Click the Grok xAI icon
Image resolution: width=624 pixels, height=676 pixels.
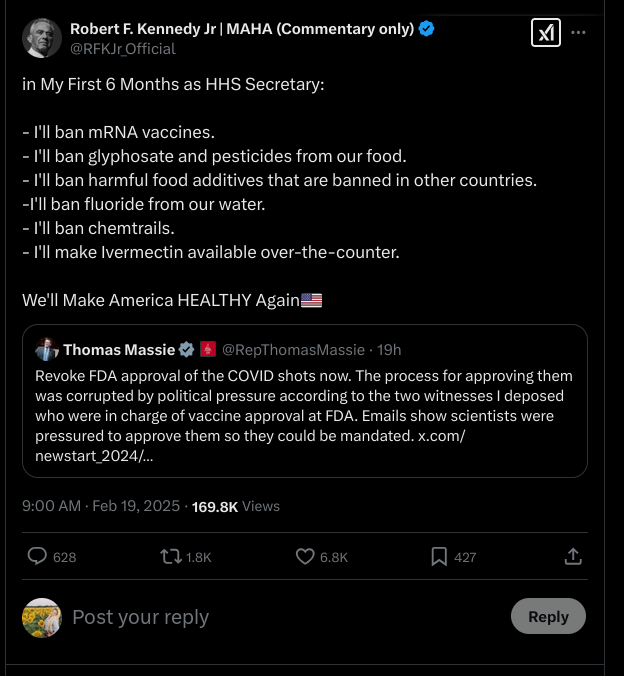point(545,33)
